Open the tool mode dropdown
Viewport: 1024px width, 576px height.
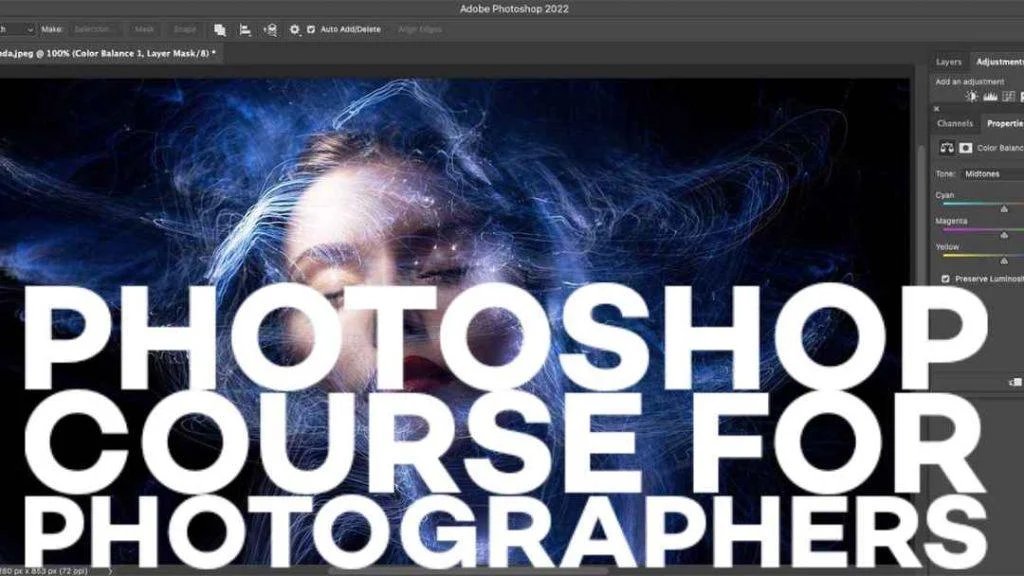coord(16,30)
